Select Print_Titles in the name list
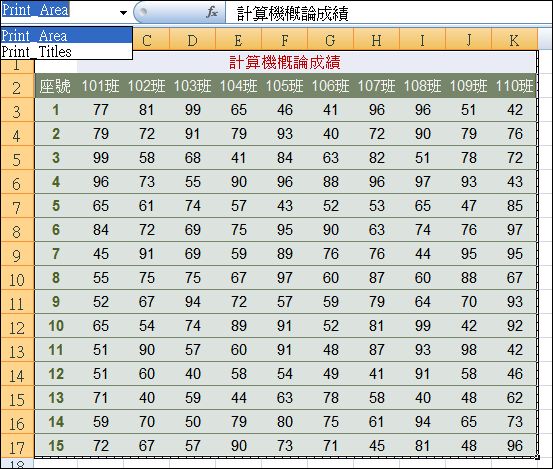 66,51
